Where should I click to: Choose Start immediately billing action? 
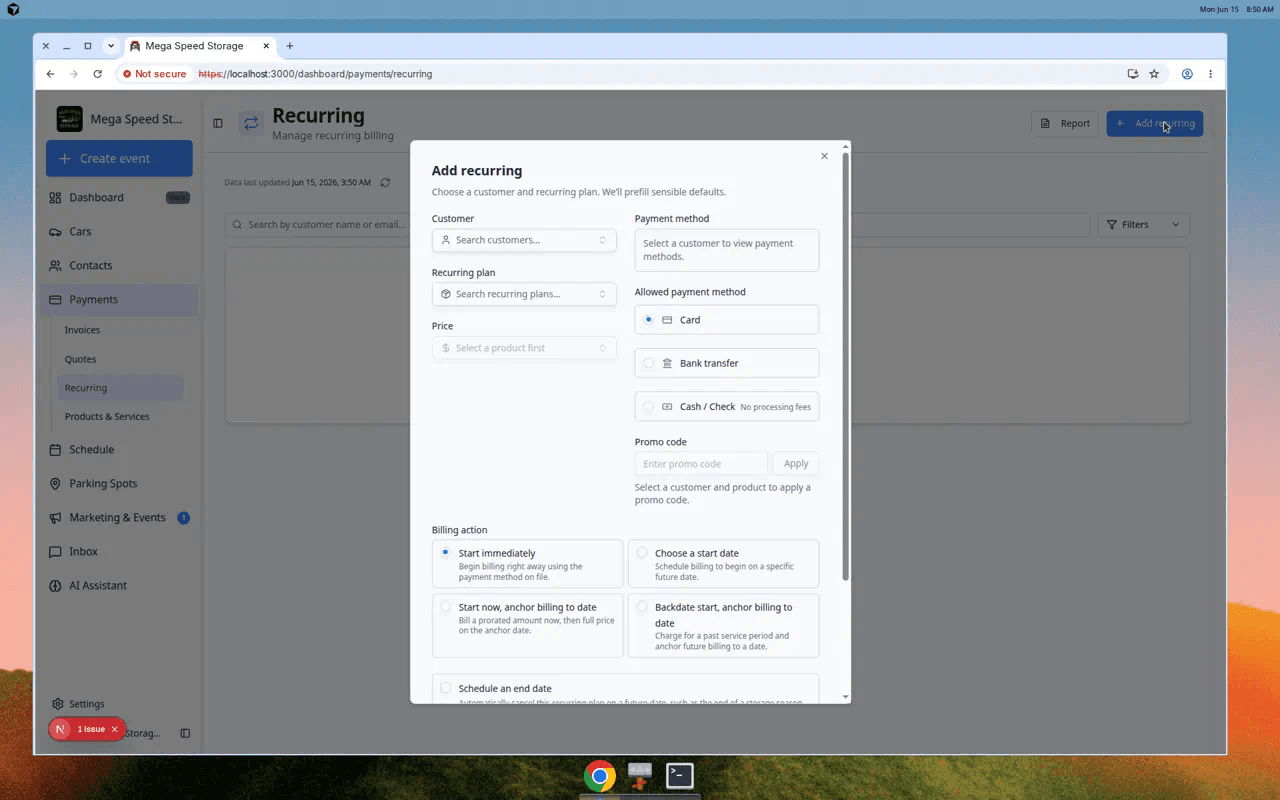click(527, 564)
